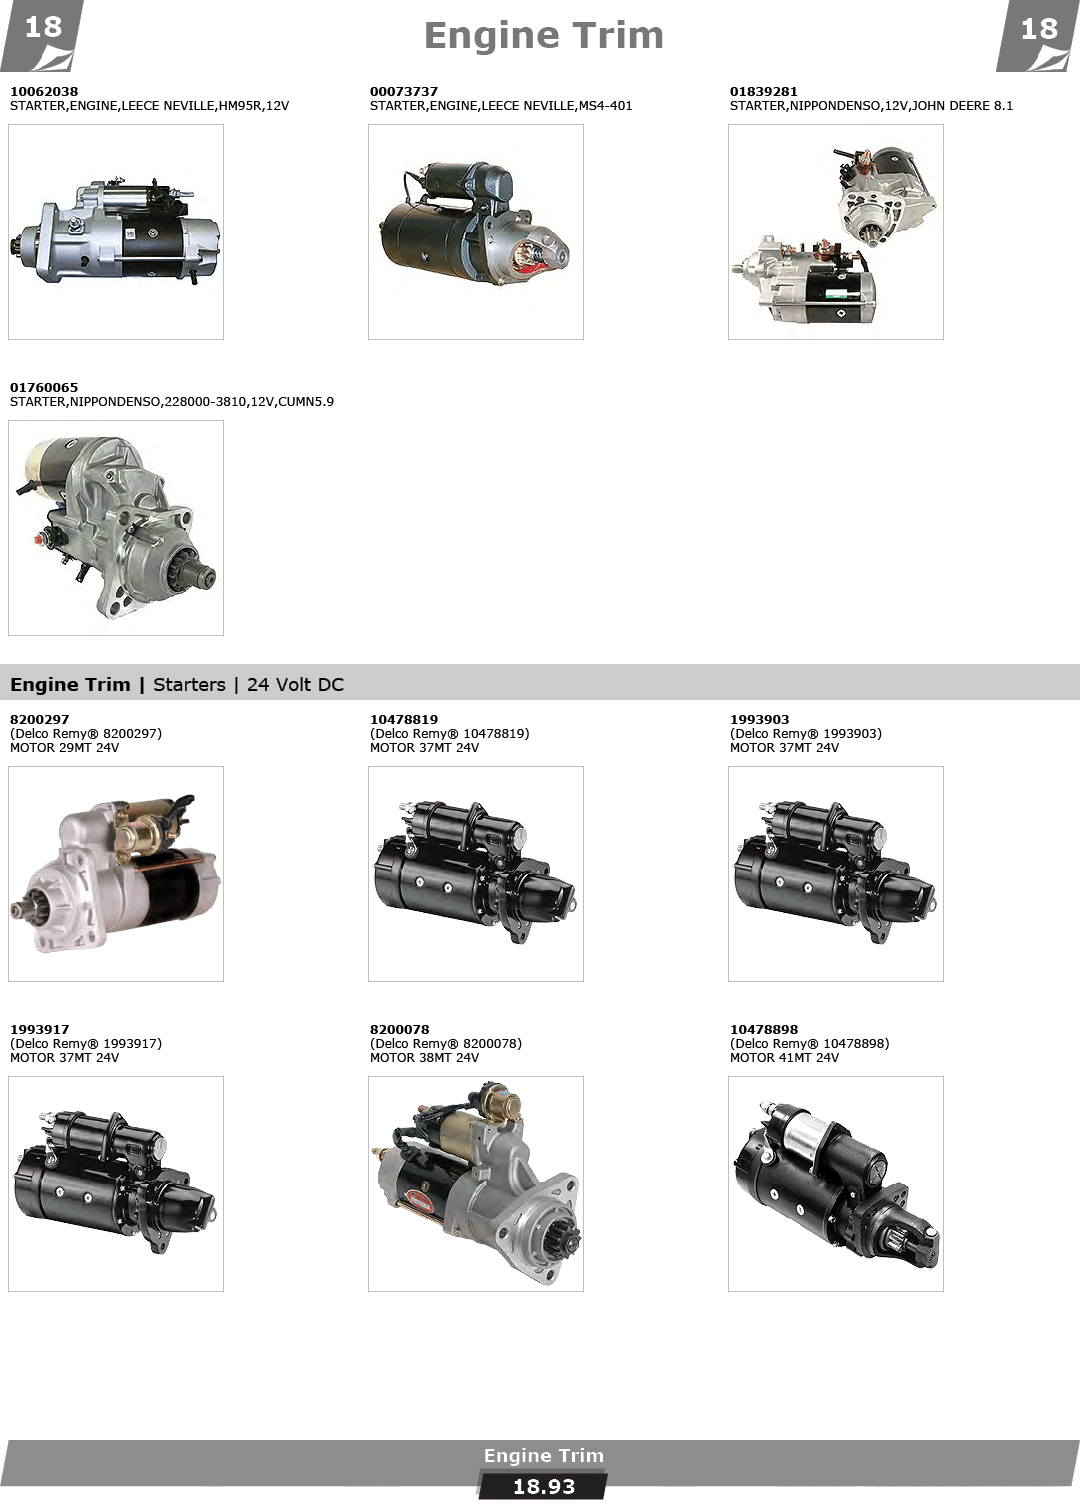1080x1506 pixels.
Task: Select the Delco Remy 10478819 motor thumbnail
Action: click(476, 873)
